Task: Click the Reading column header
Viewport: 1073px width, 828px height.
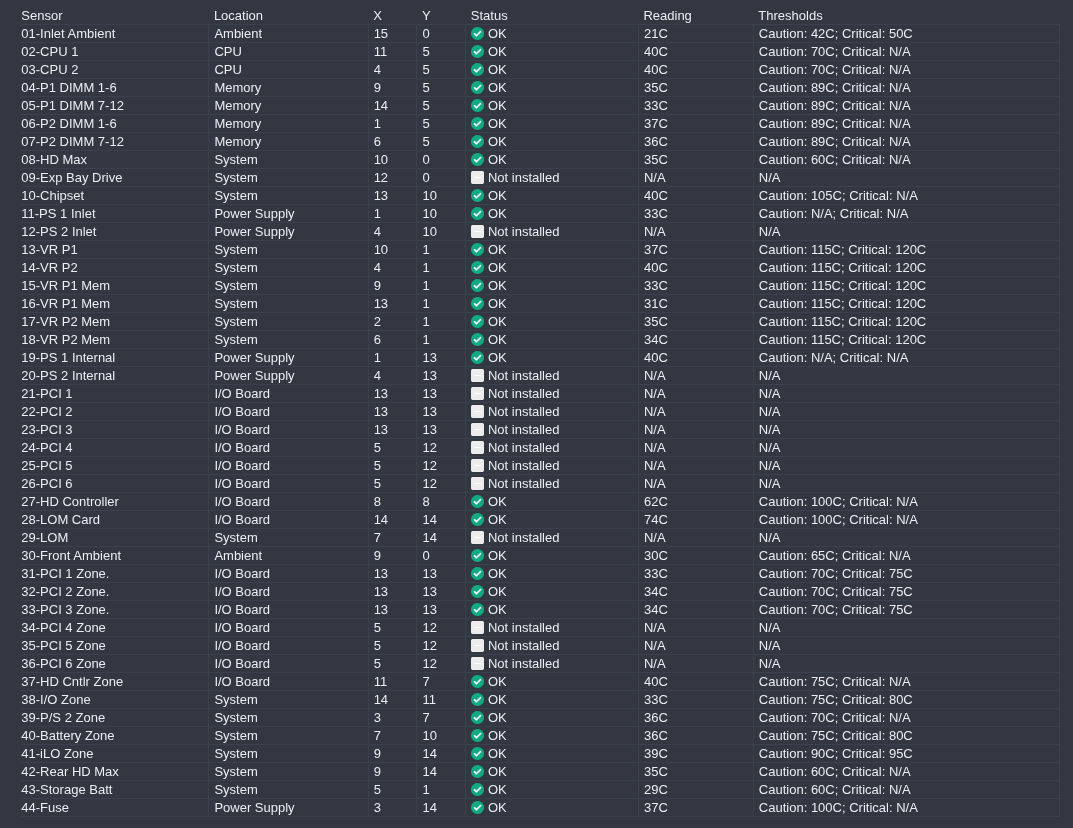Action: click(667, 16)
